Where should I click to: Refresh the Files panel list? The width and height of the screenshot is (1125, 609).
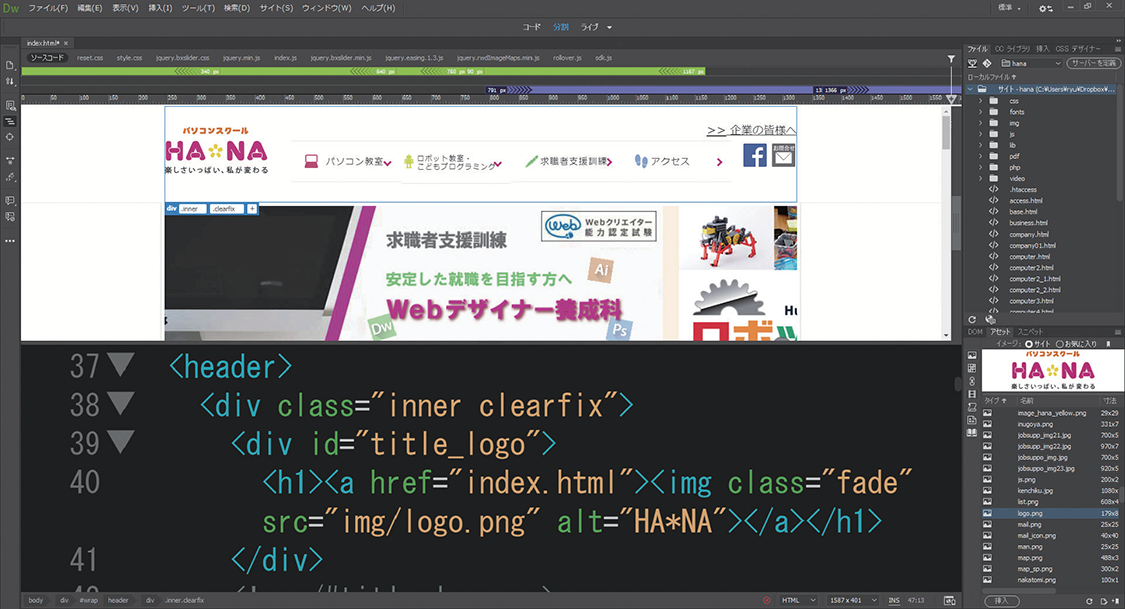(x=972, y=320)
